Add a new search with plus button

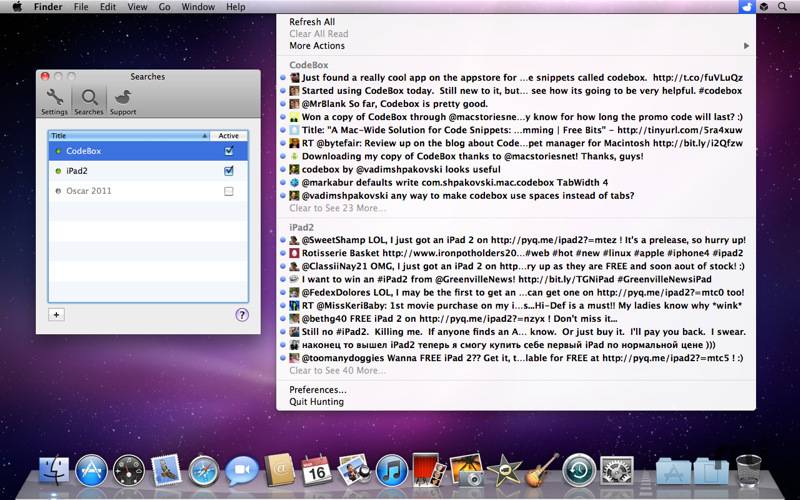[56, 315]
